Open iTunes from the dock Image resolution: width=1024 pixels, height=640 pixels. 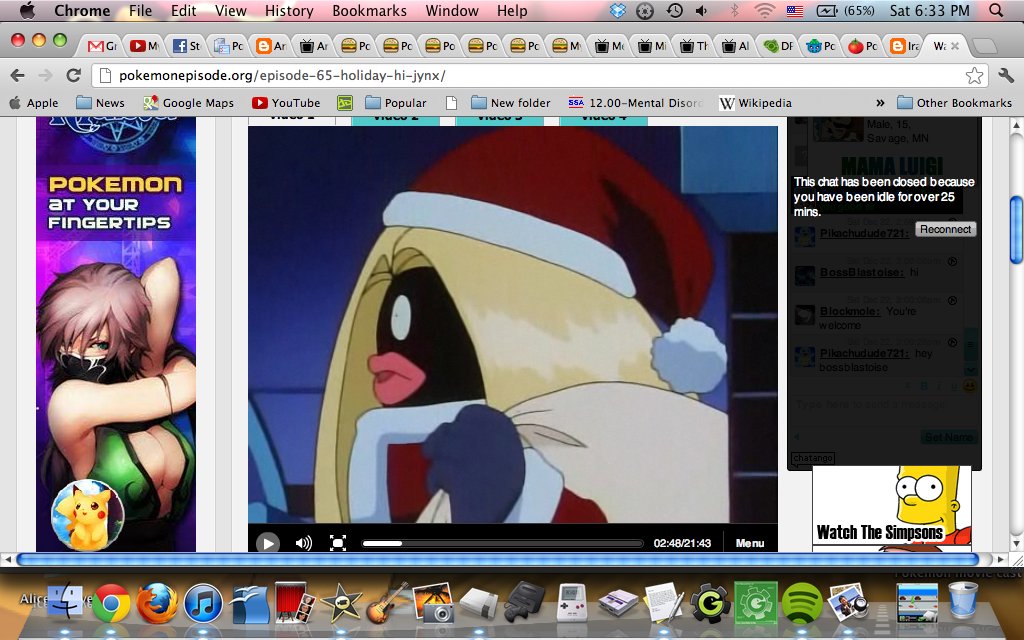tap(203, 603)
